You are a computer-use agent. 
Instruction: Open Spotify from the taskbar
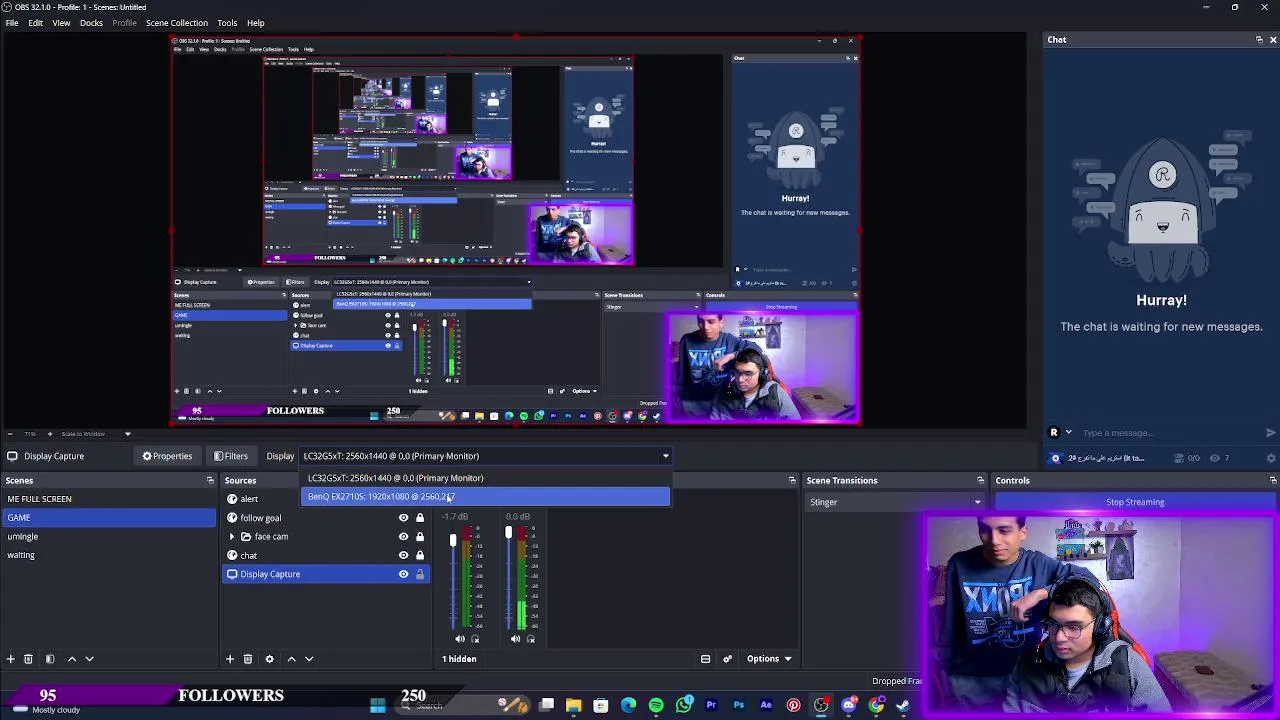pyautogui.click(x=656, y=706)
